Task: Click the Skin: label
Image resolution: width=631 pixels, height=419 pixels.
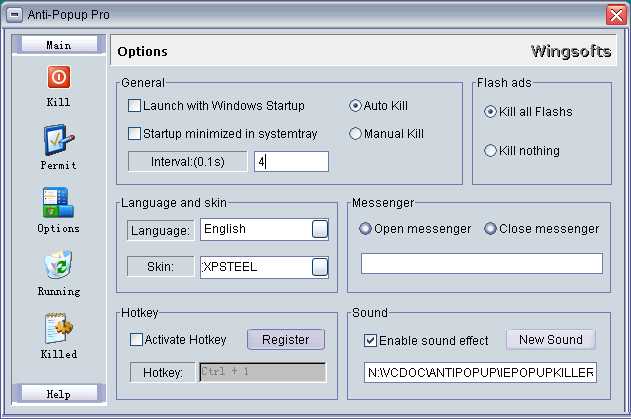Action: point(161,266)
